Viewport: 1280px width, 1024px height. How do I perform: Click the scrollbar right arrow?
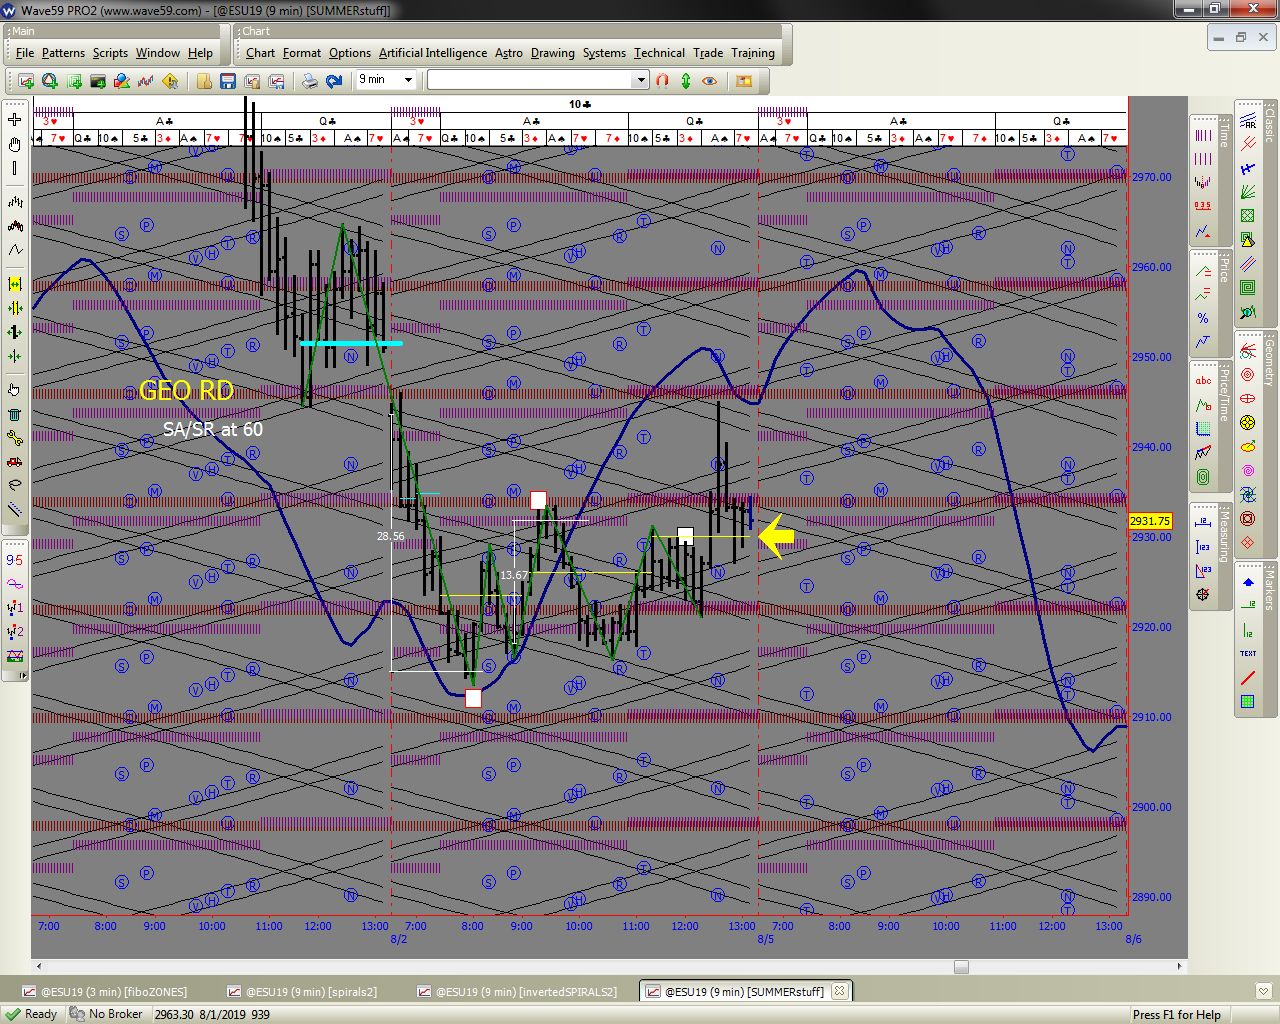pyautogui.click(x=1180, y=967)
